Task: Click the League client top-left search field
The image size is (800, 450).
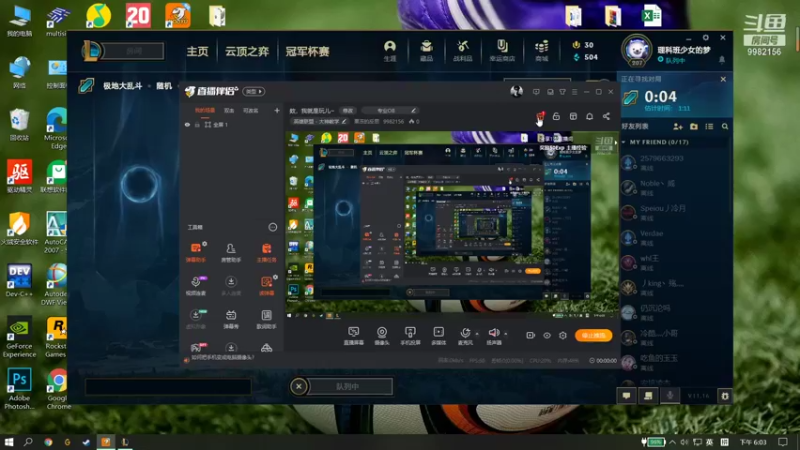Action: [x=135, y=51]
